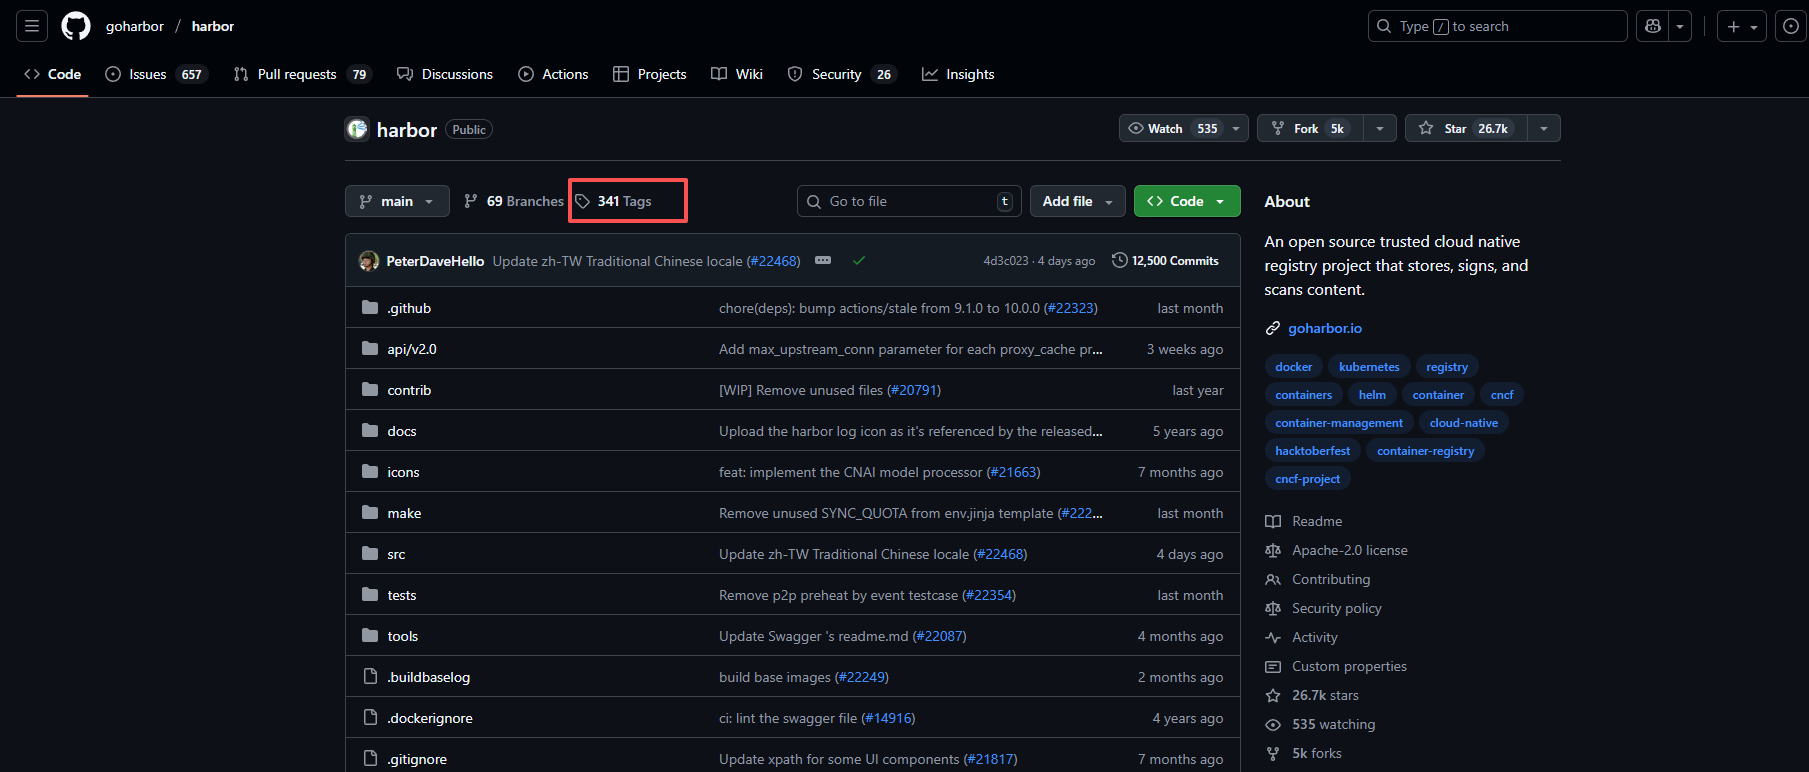1809x772 pixels.
Task: Open the .gitignore file
Action: [x=417, y=759]
